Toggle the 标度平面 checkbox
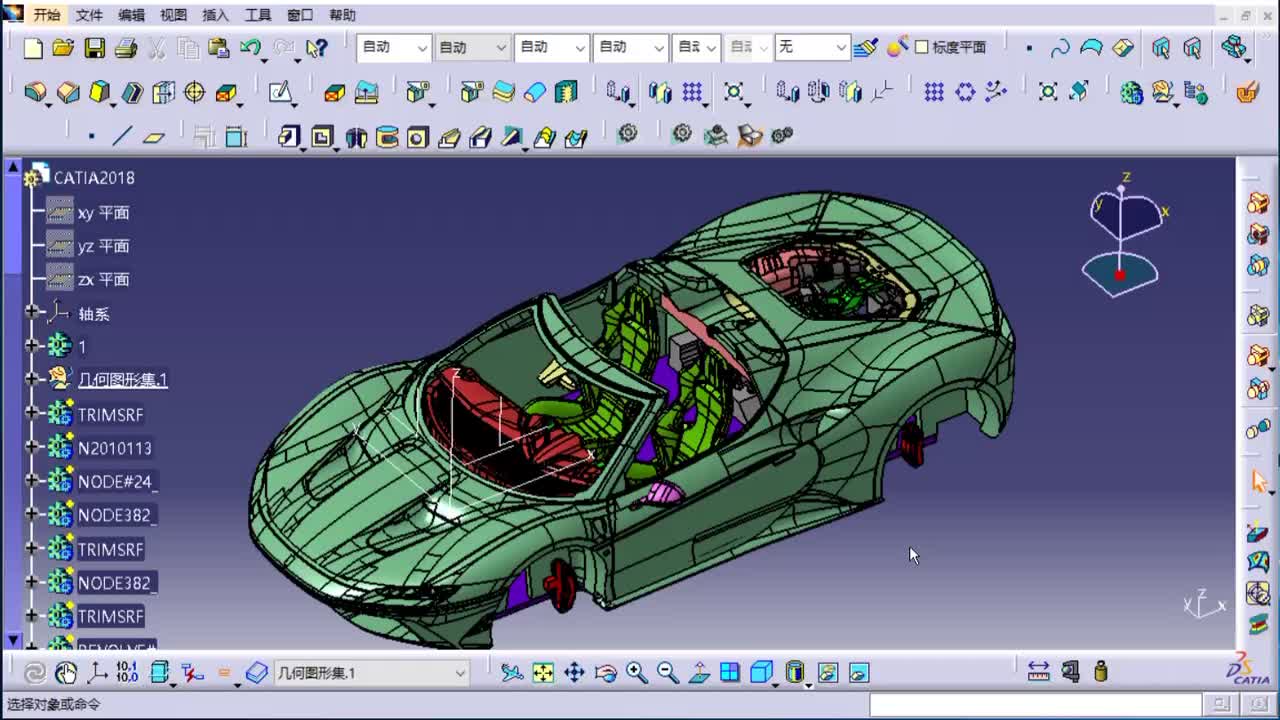 (x=921, y=47)
